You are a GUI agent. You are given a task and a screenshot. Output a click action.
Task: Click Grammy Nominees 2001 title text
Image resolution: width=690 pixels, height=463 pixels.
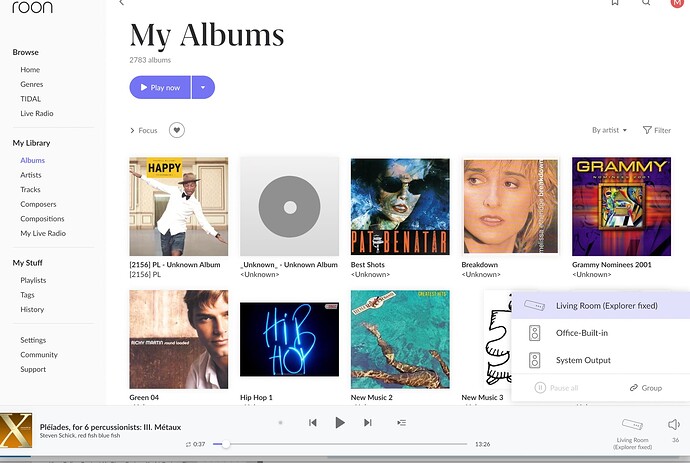coord(612,265)
